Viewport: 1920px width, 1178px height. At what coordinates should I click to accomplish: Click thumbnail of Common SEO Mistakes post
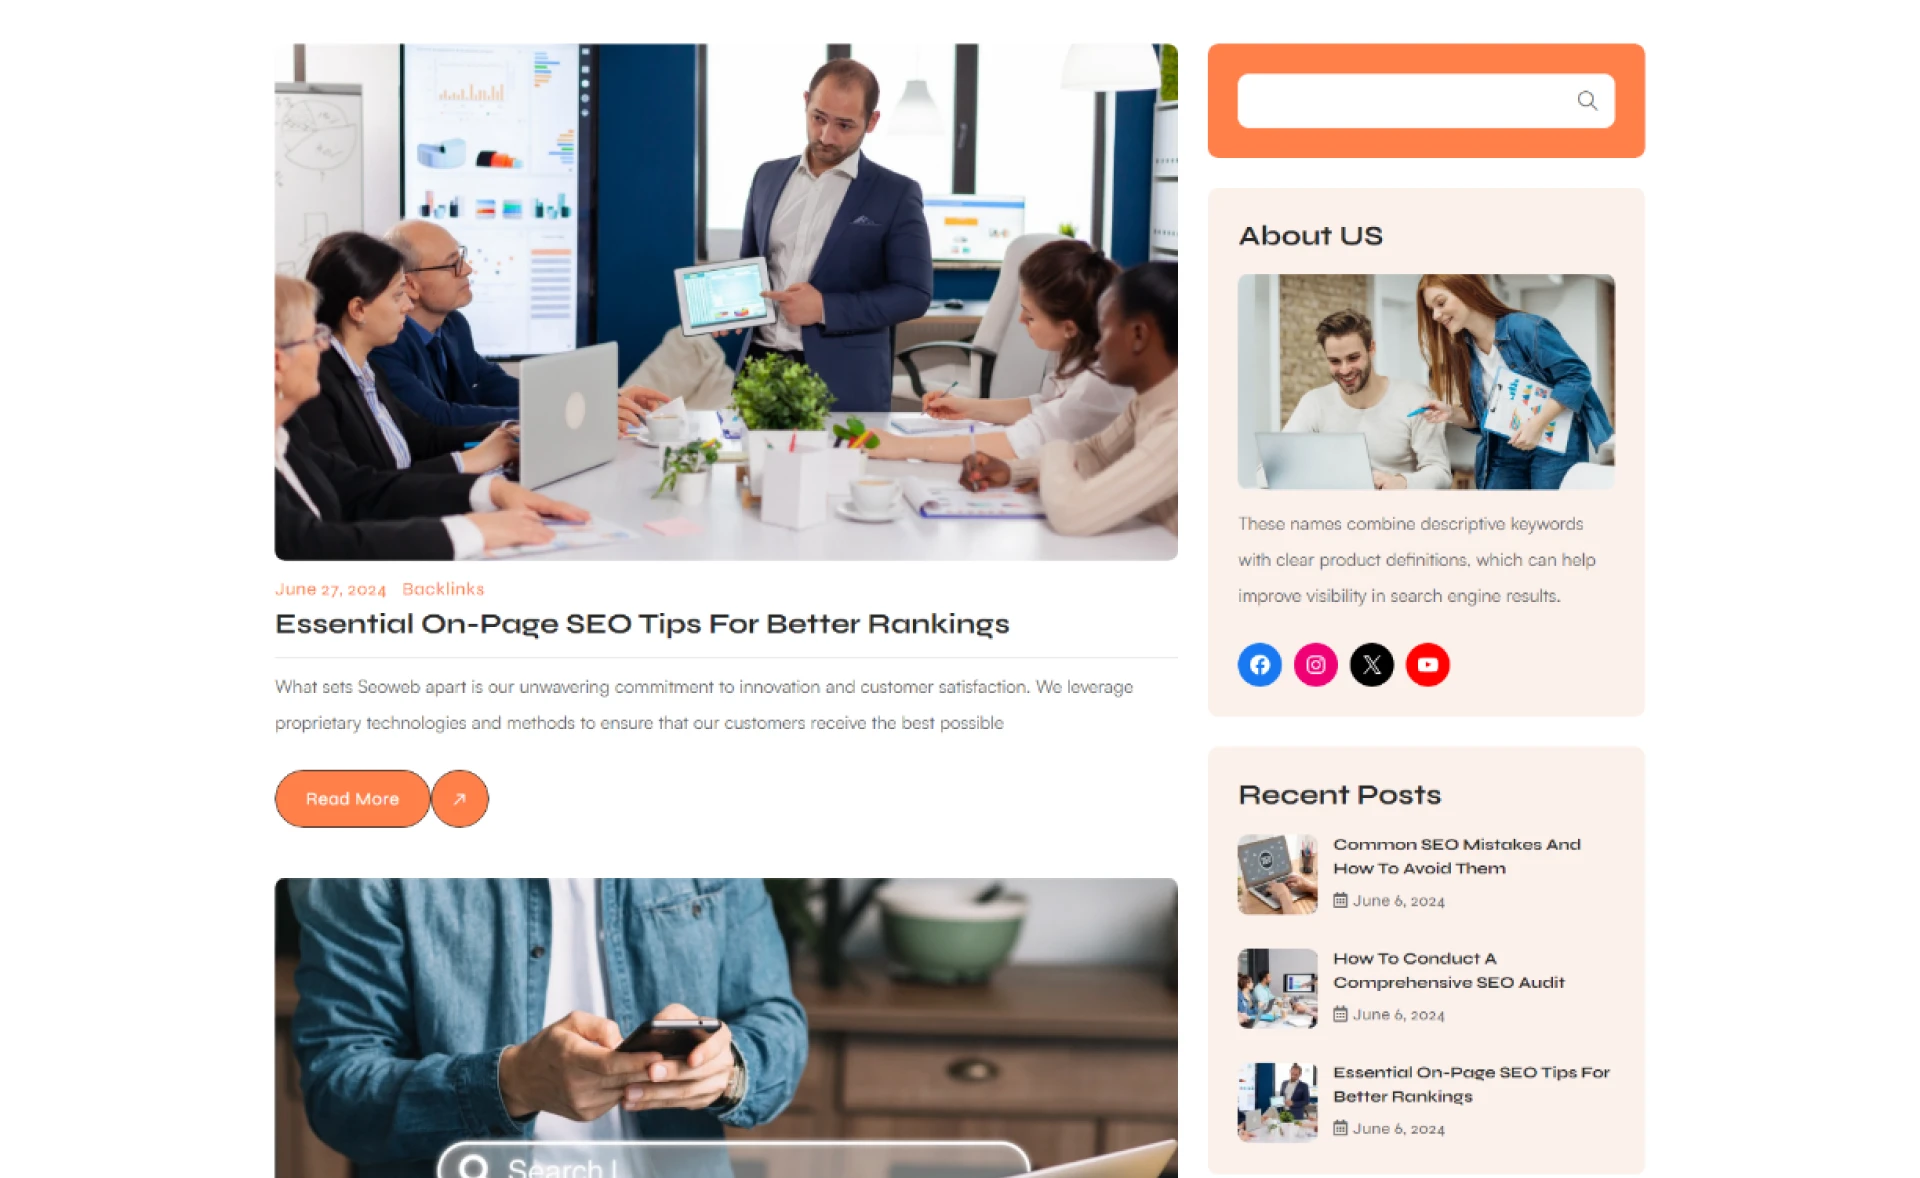pyautogui.click(x=1277, y=874)
